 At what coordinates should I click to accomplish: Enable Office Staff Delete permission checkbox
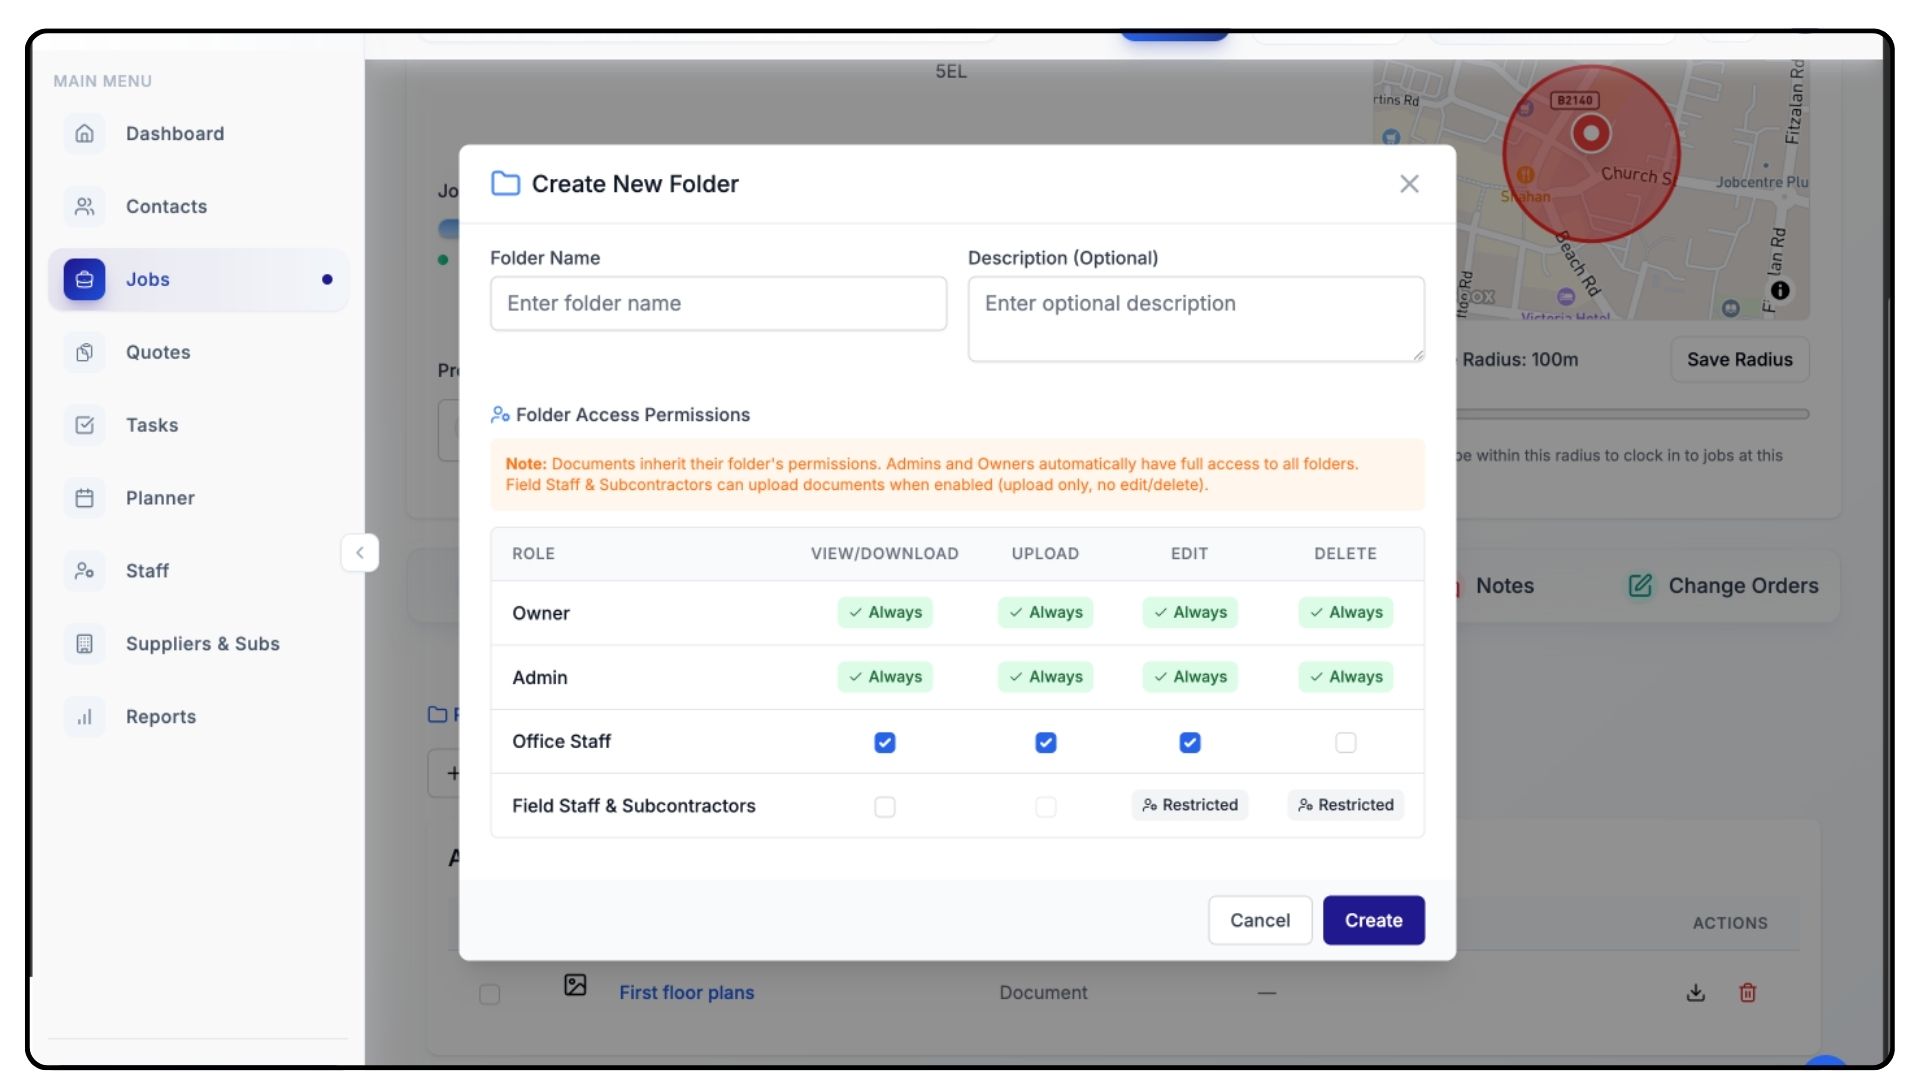click(1346, 742)
